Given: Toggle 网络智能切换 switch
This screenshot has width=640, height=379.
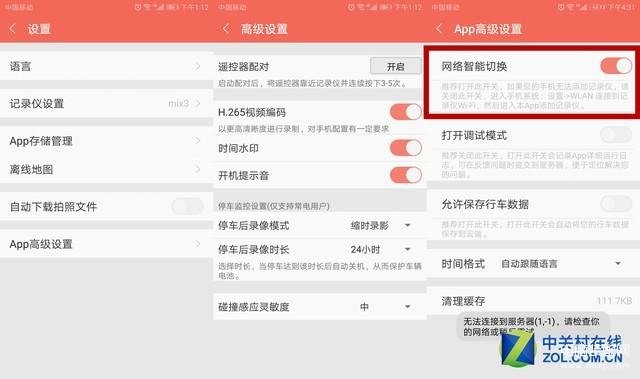Looking at the screenshot, I should [x=616, y=66].
